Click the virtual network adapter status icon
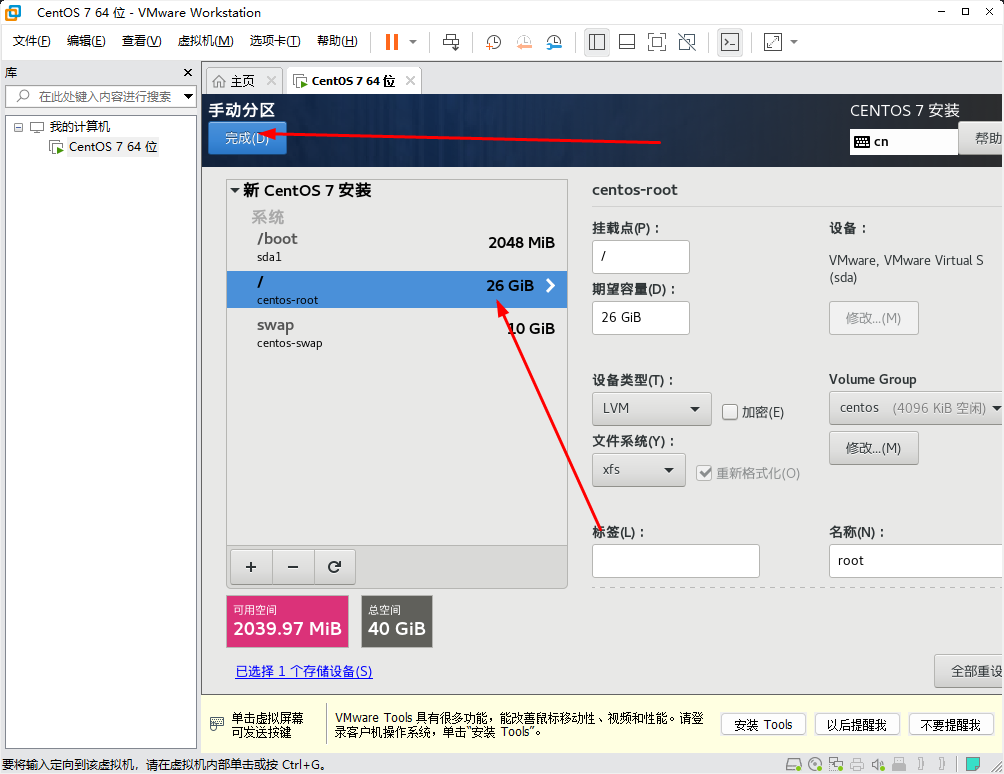 835,763
